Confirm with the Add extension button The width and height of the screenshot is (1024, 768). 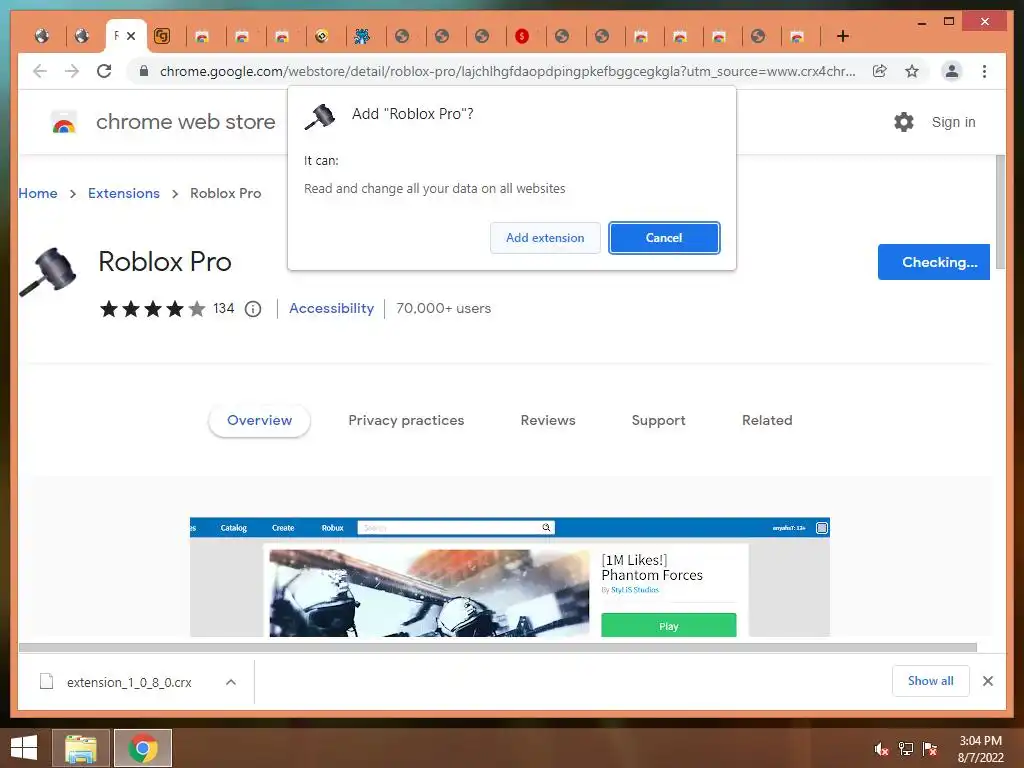coord(545,238)
